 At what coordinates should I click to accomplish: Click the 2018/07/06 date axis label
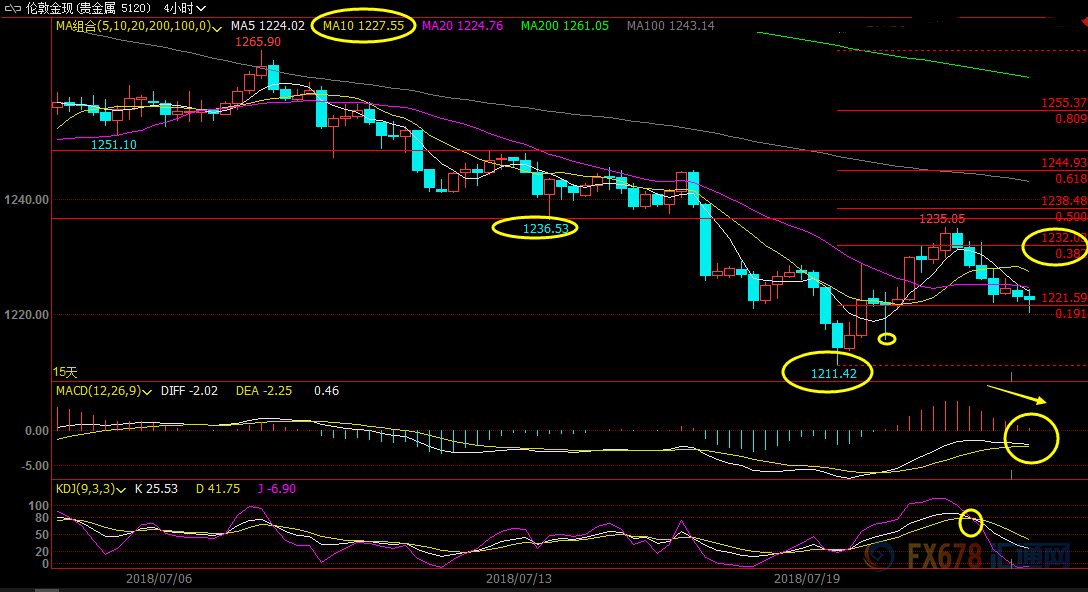[159, 578]
